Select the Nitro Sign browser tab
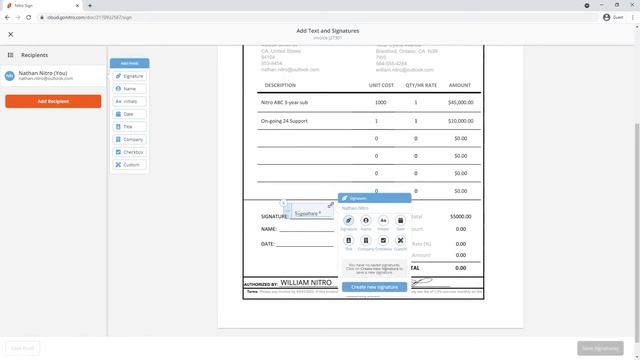The width and height of the screenshot is (640, 360). tap(42, 6)
